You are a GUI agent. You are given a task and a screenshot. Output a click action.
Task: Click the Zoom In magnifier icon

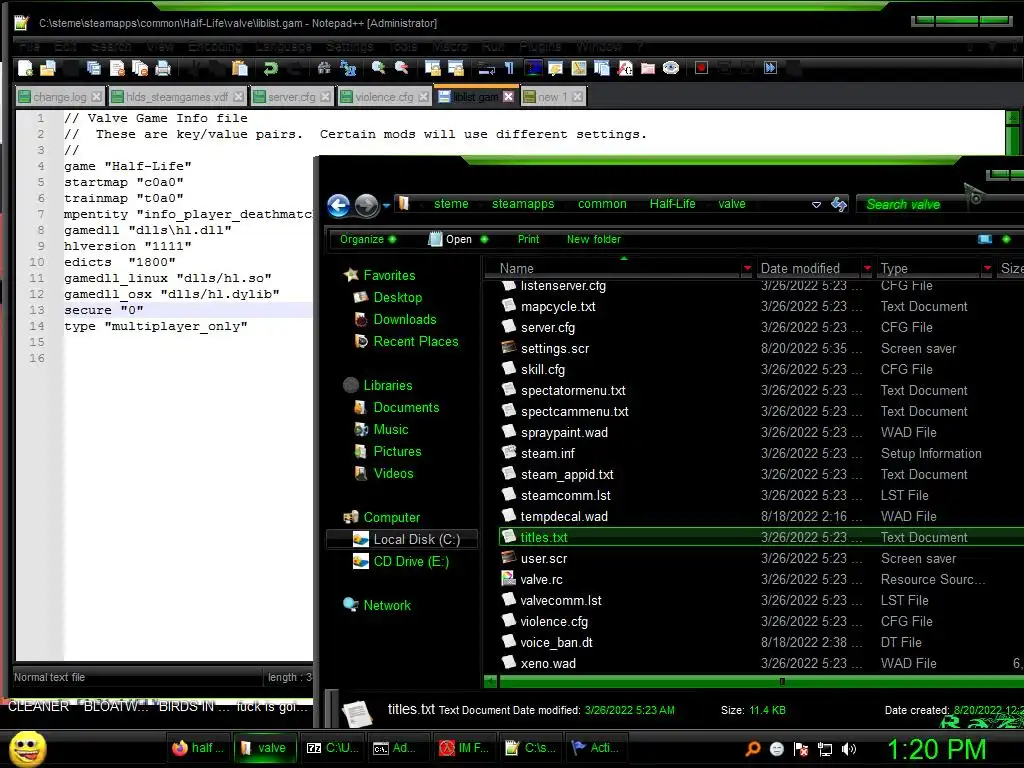click(x=378, y=68)
